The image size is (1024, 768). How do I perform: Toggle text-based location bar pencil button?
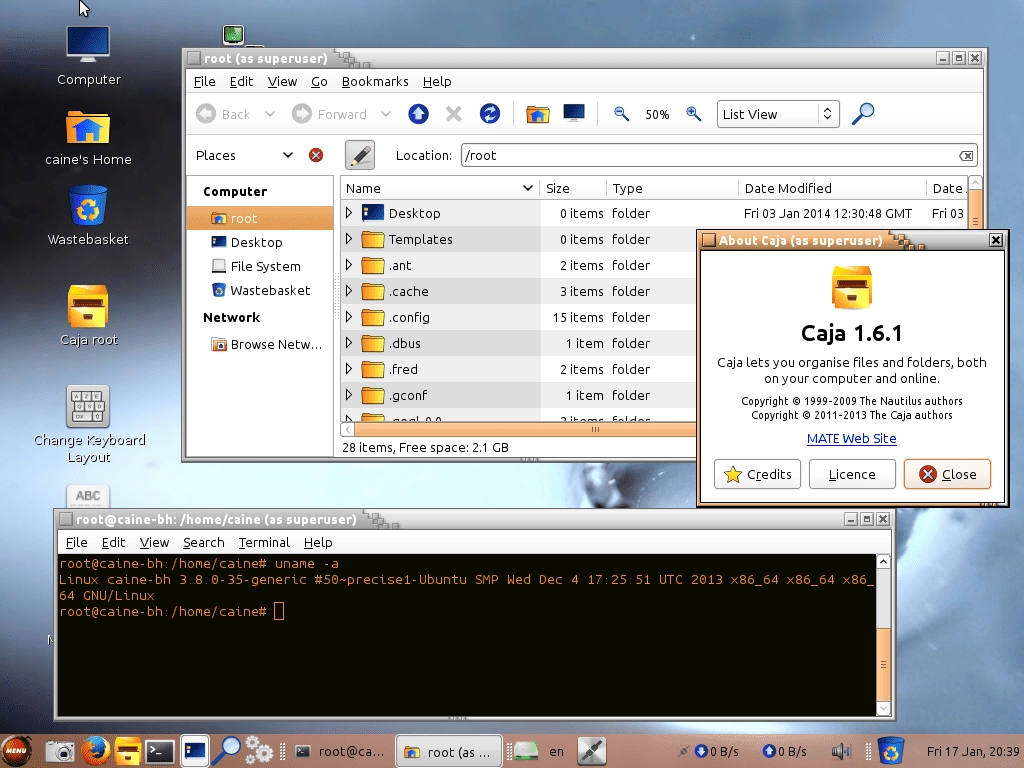(359, 155)
